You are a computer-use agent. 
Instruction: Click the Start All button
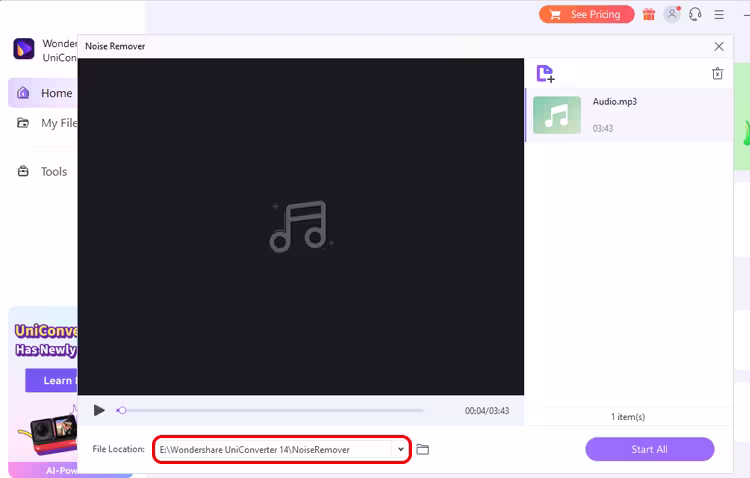click(650, 449)
